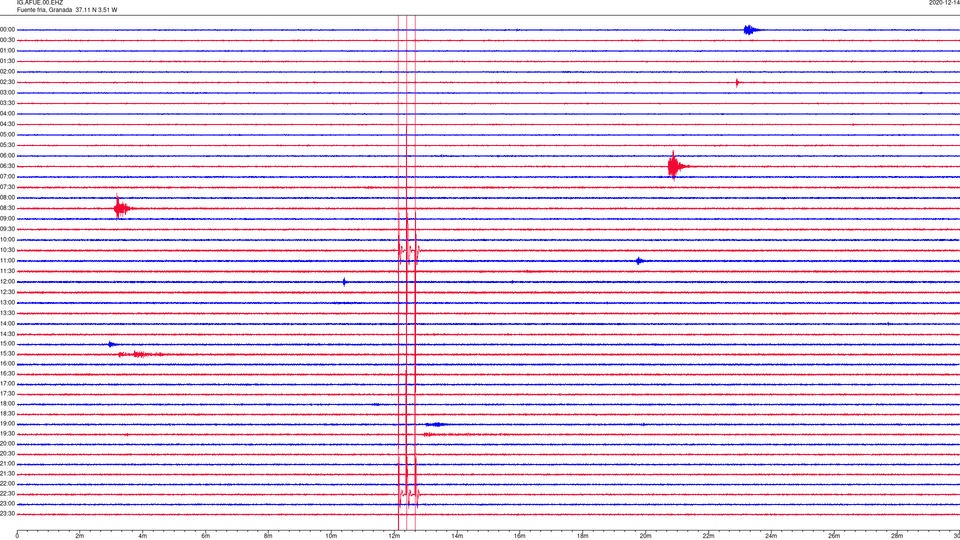
Task: Select the 00:00 time row label
Action: (x=8, y=29)
